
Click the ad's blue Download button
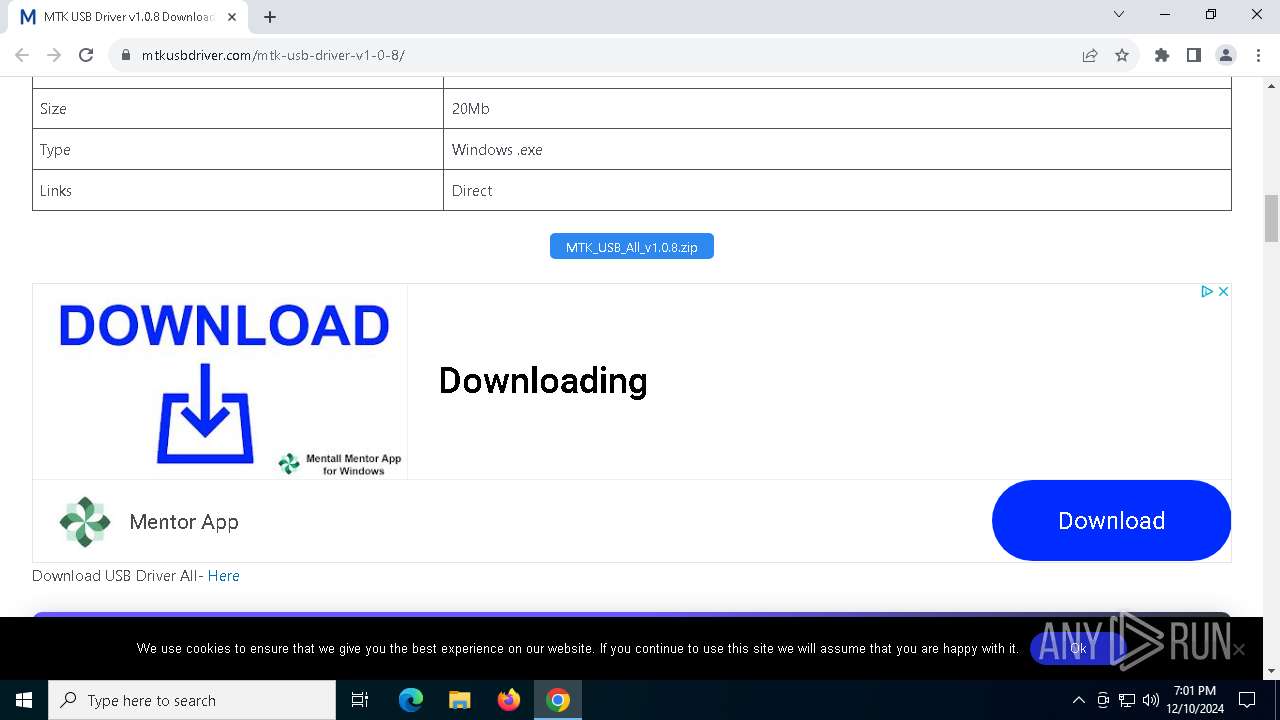pyautogui.click(x=1111, y=520)
